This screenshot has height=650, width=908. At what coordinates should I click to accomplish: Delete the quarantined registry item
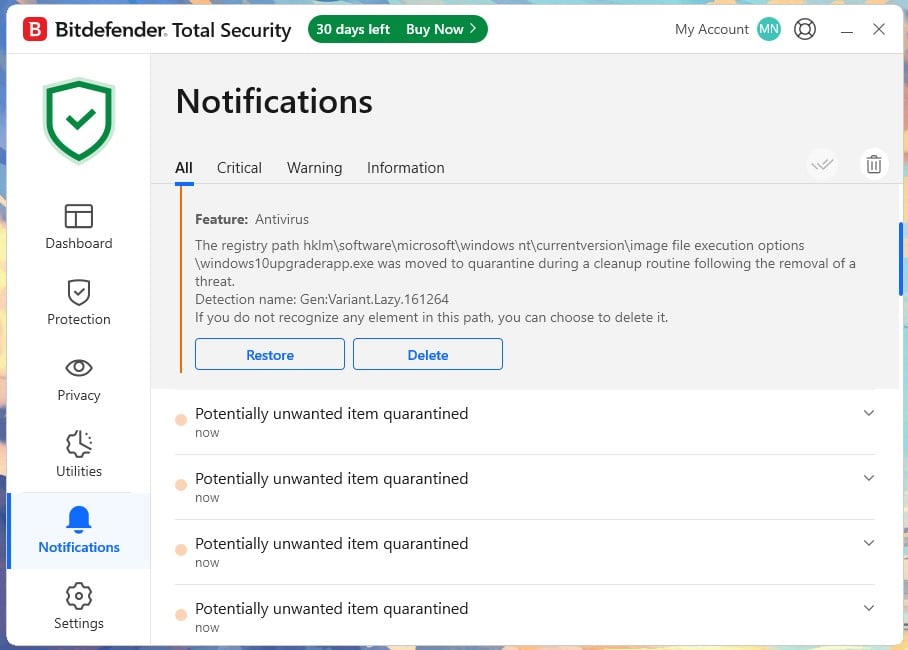pos(428,354)
